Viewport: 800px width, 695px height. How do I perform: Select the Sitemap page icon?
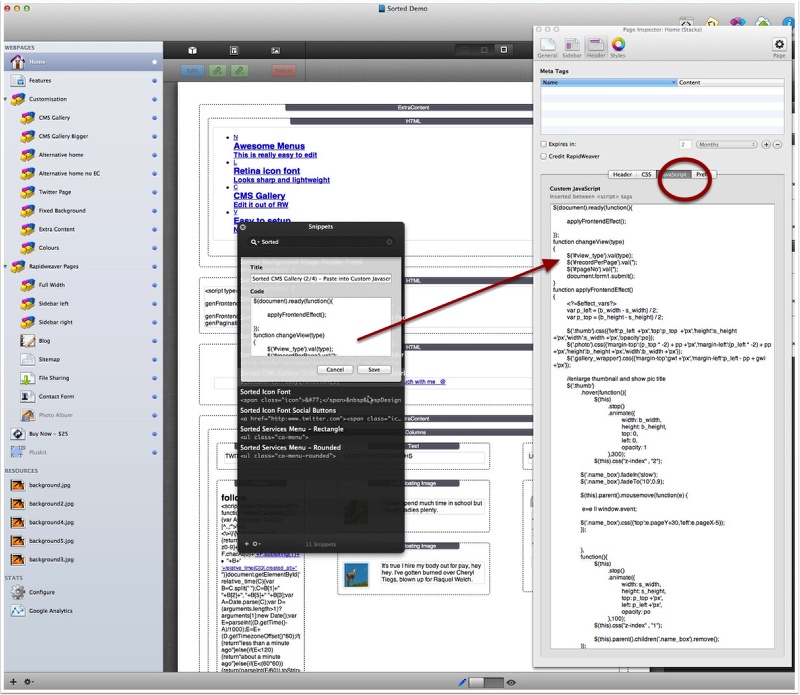tap(28, 359)
